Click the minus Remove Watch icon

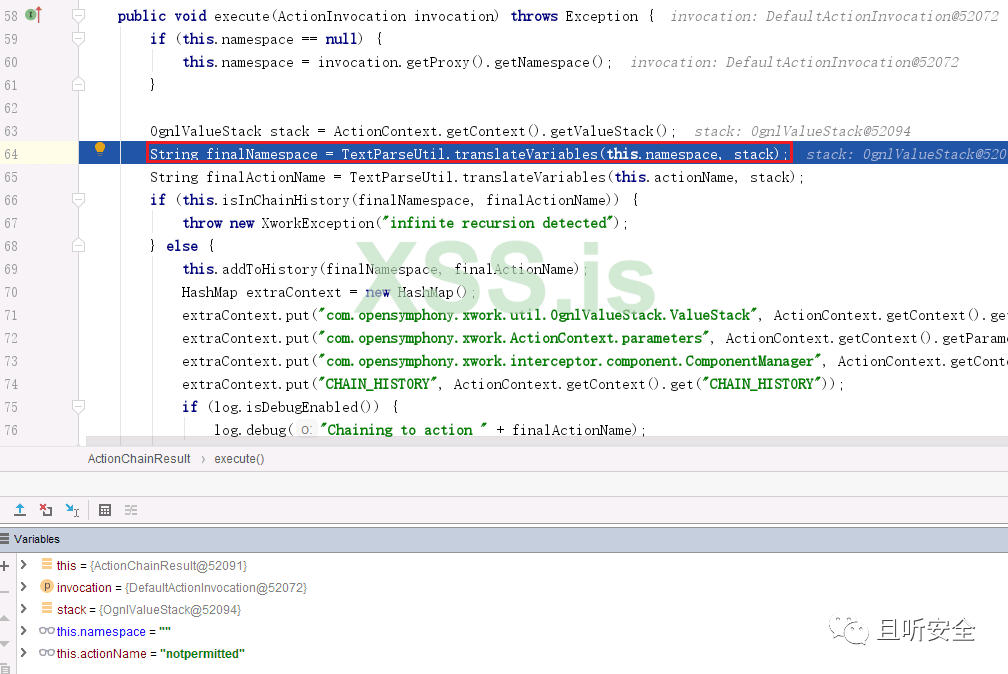click(x=4, y=592)
